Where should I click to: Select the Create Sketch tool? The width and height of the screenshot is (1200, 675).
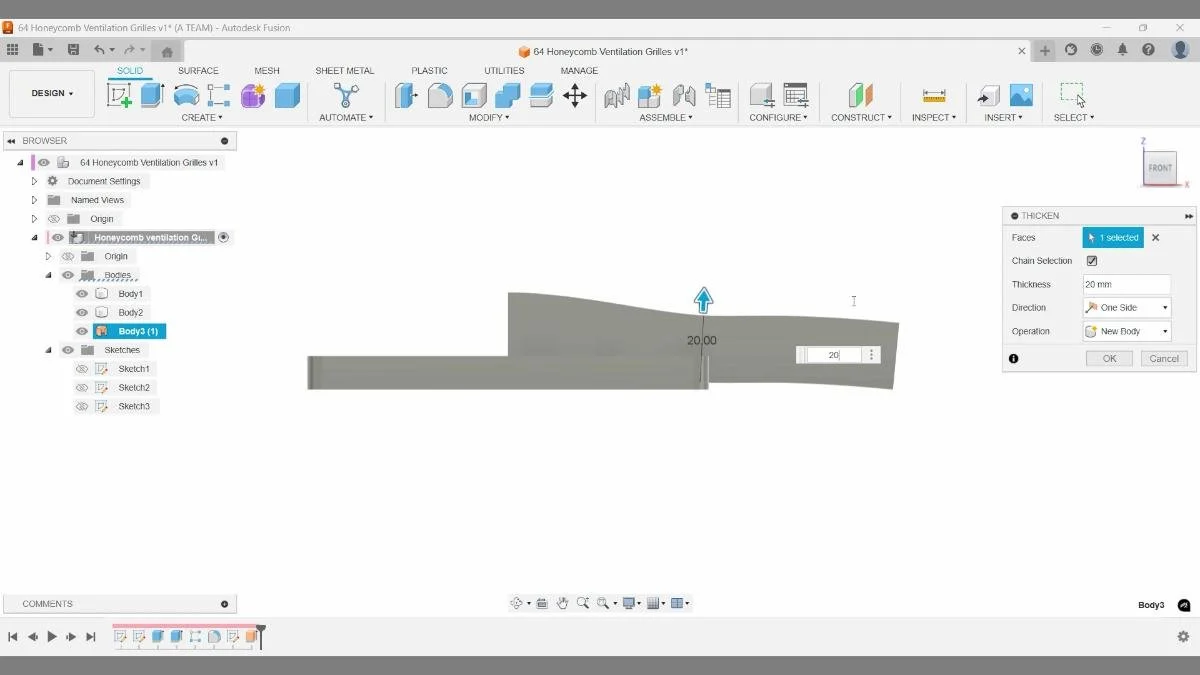tap(120, 95)
